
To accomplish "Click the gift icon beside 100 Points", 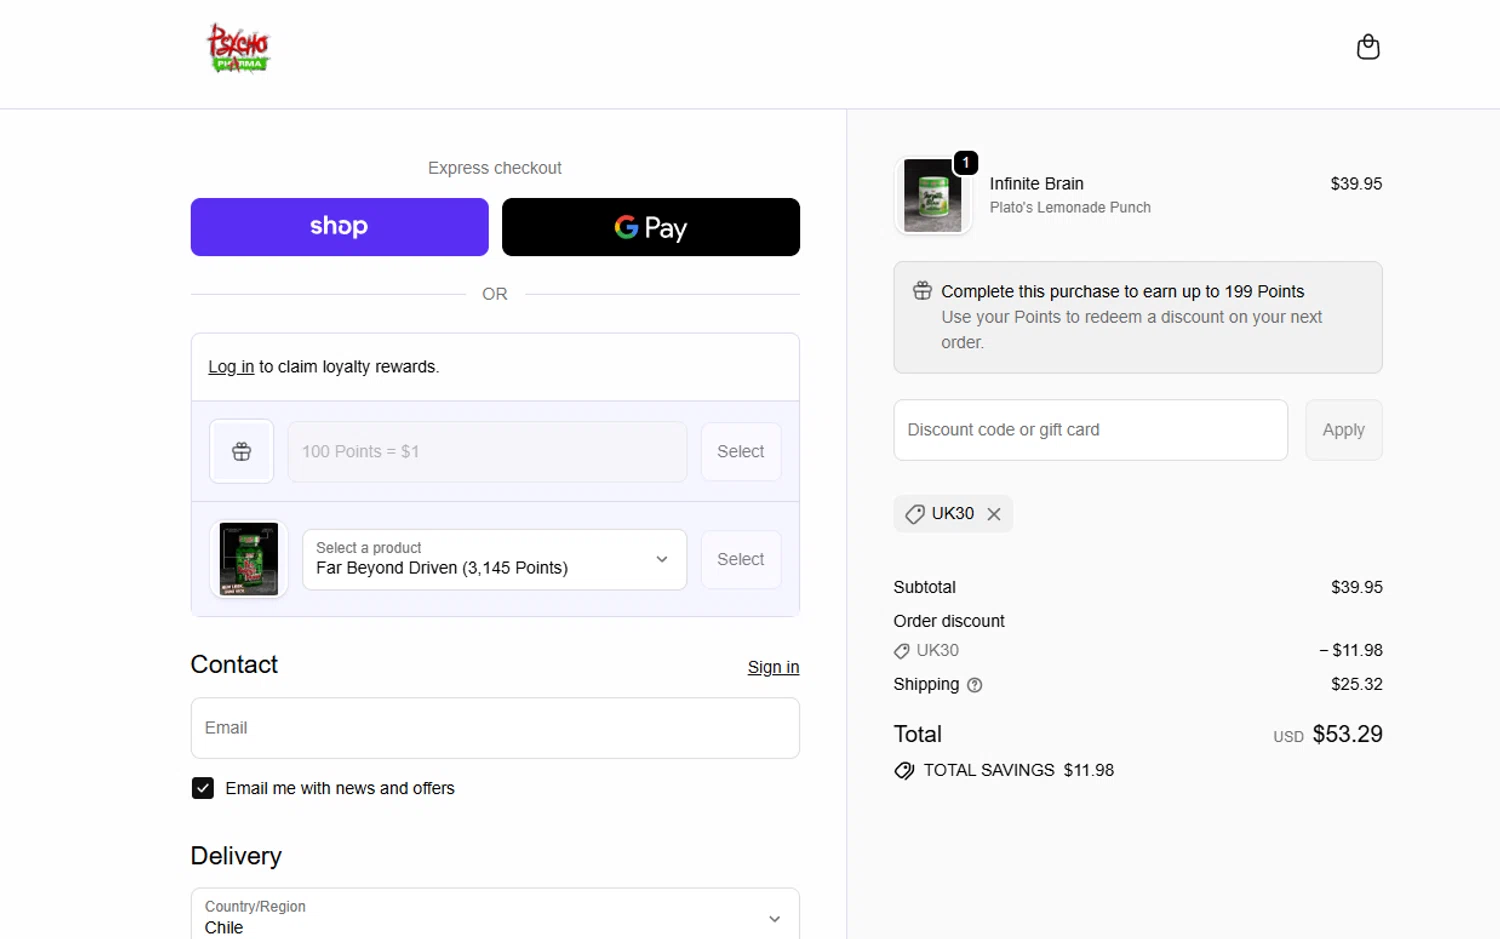I will [241, 451].
